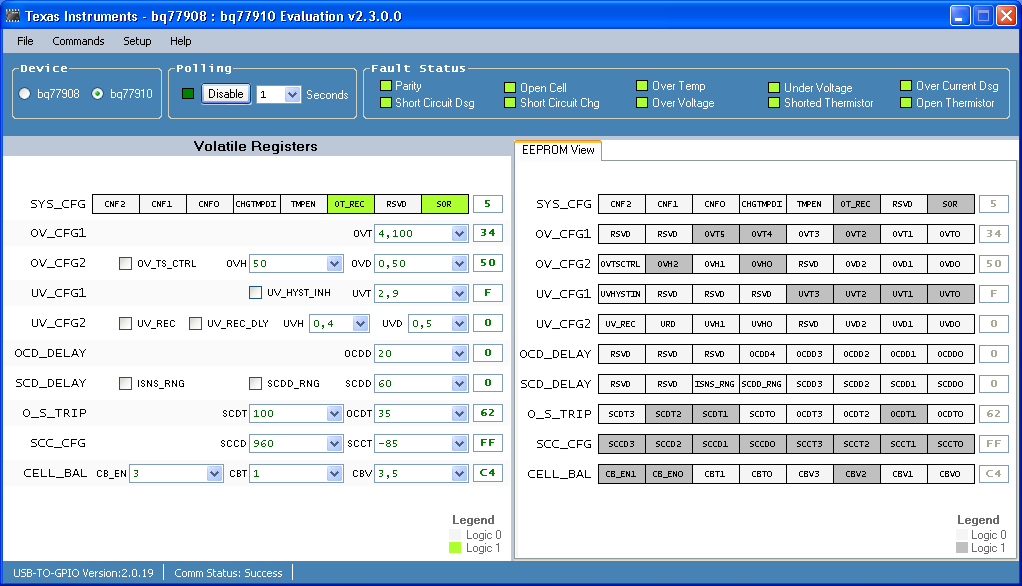The image size is (1022, 586).
Task: Select the bq77910 device option
Action: click(98, 94)
